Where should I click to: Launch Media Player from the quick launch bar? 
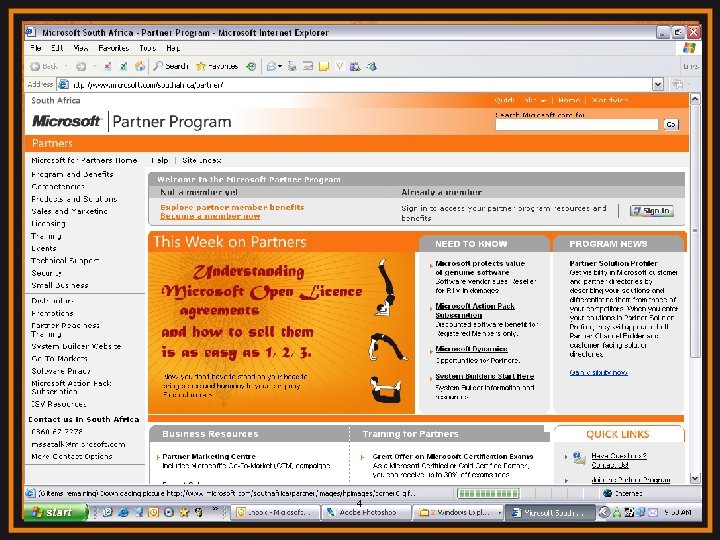click(169, 512)
